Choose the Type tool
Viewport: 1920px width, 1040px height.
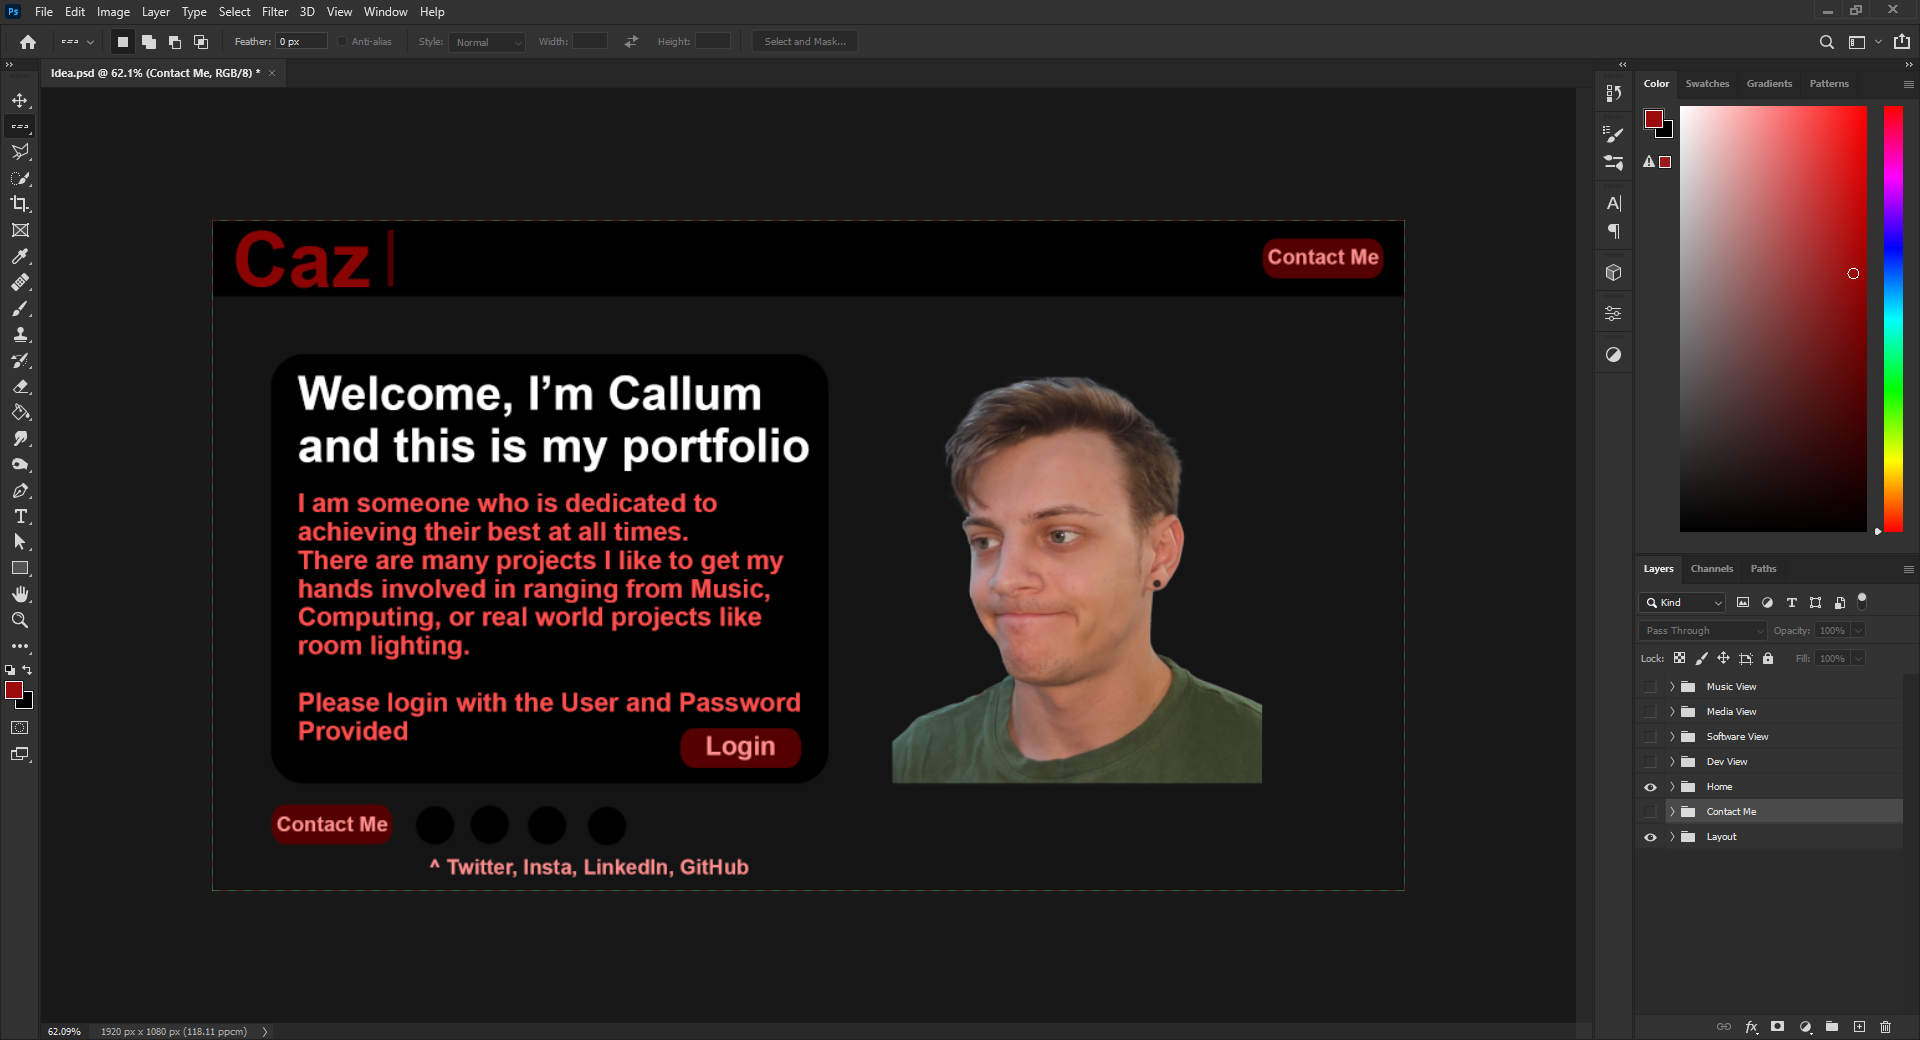coord(20,517)
